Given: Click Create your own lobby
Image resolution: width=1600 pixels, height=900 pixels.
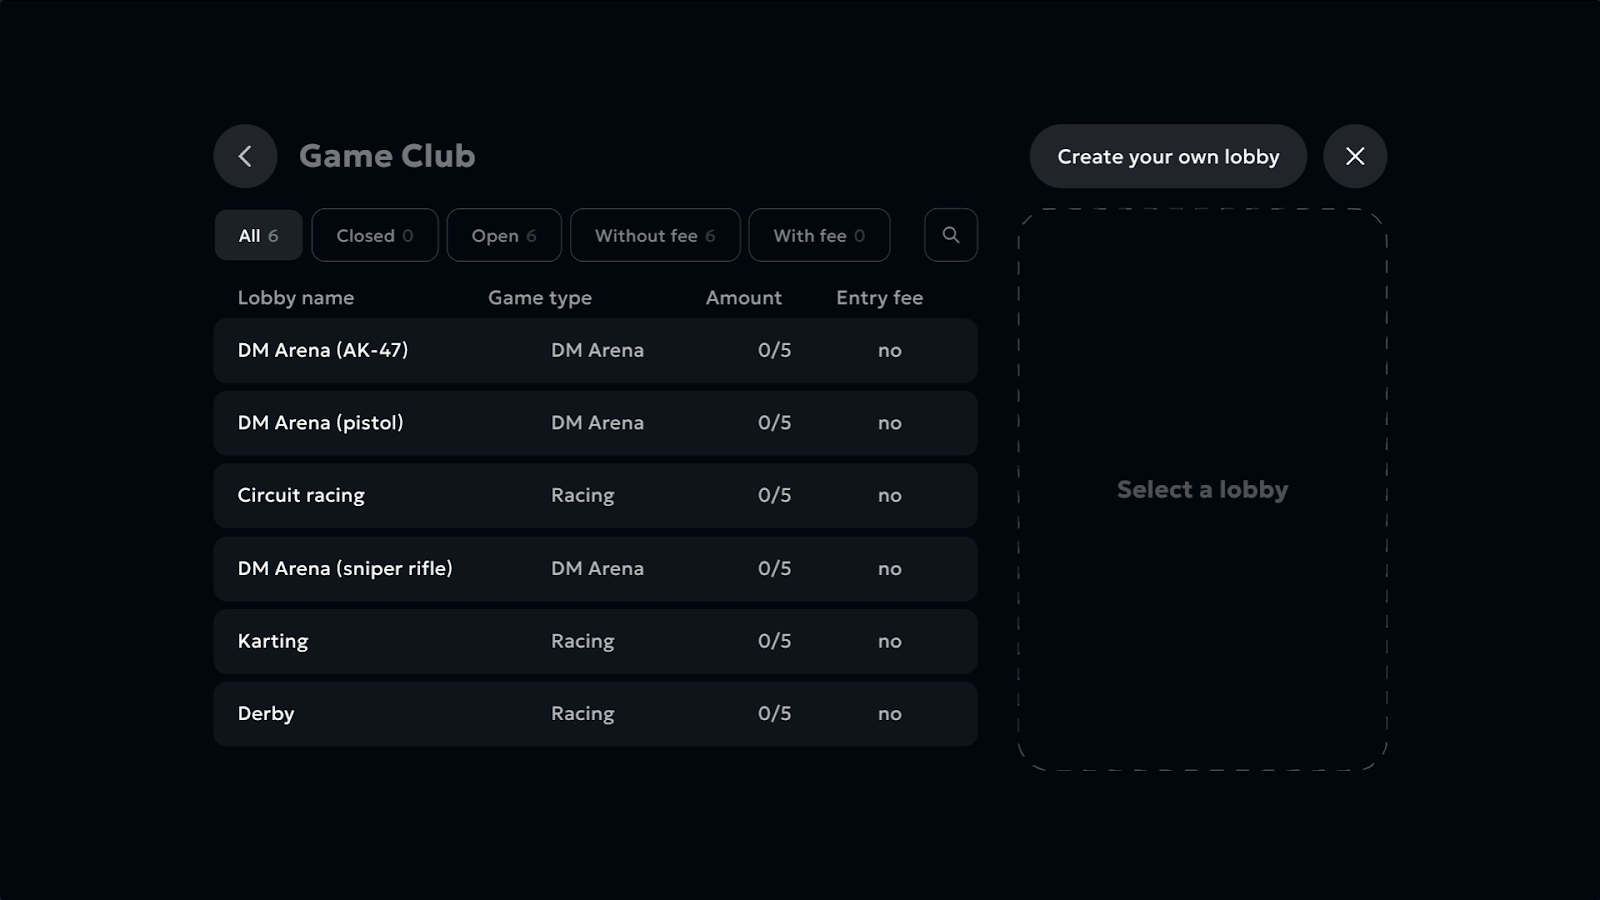Looking at the screenshot, I should (1168, 156).
